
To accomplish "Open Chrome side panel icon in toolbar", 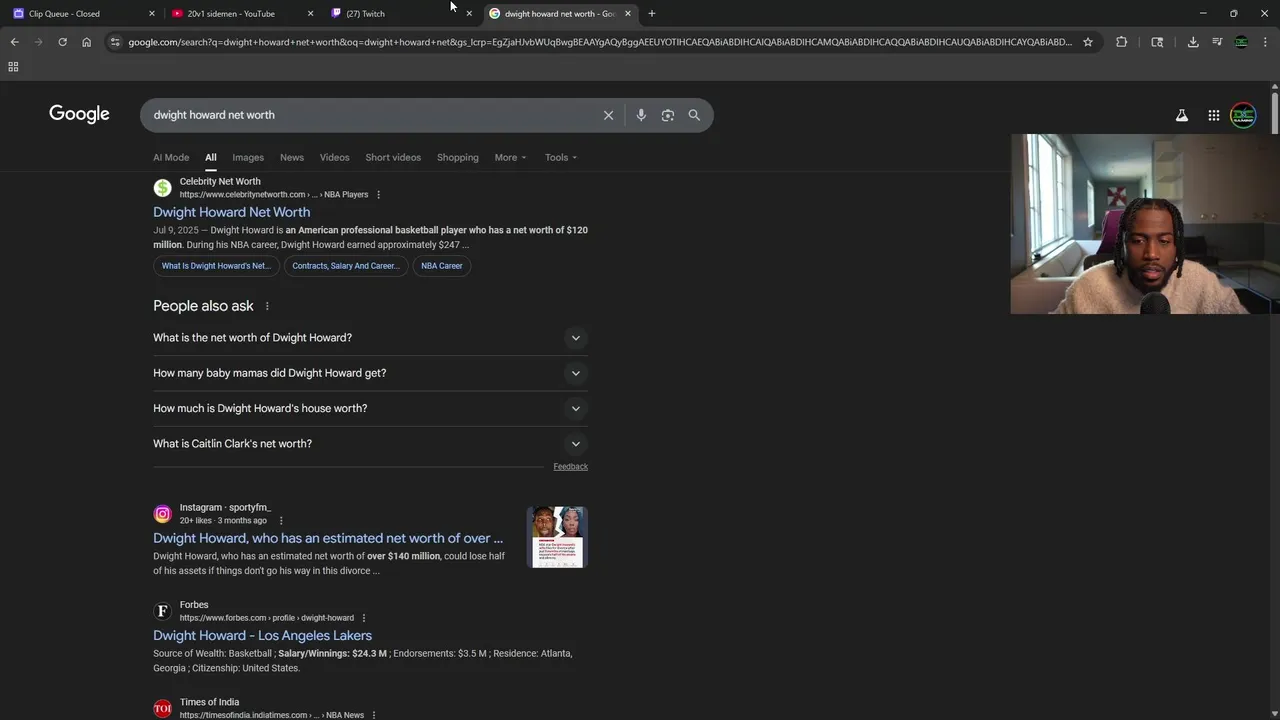I will 1157,42.
